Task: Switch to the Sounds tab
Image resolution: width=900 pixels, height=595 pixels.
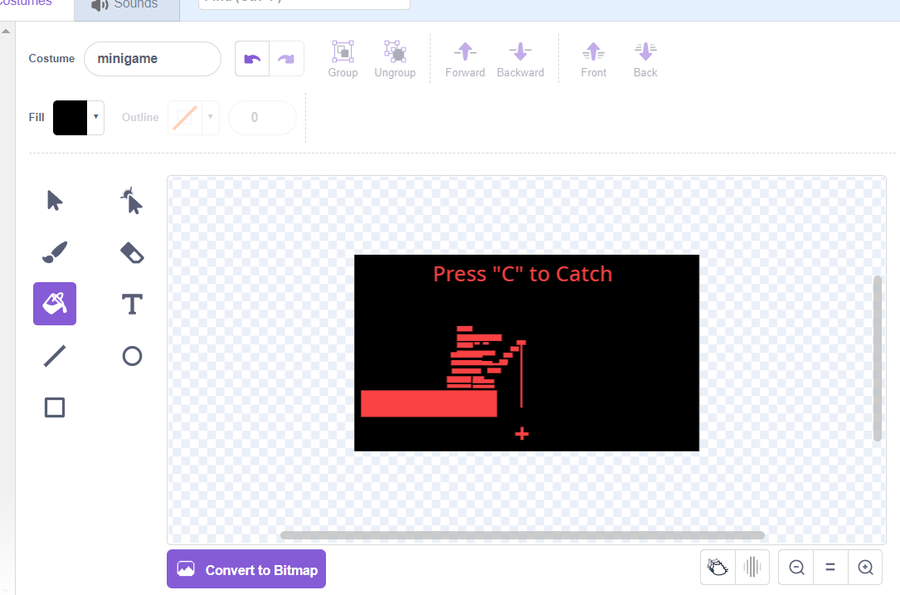Action: point(127,6)
